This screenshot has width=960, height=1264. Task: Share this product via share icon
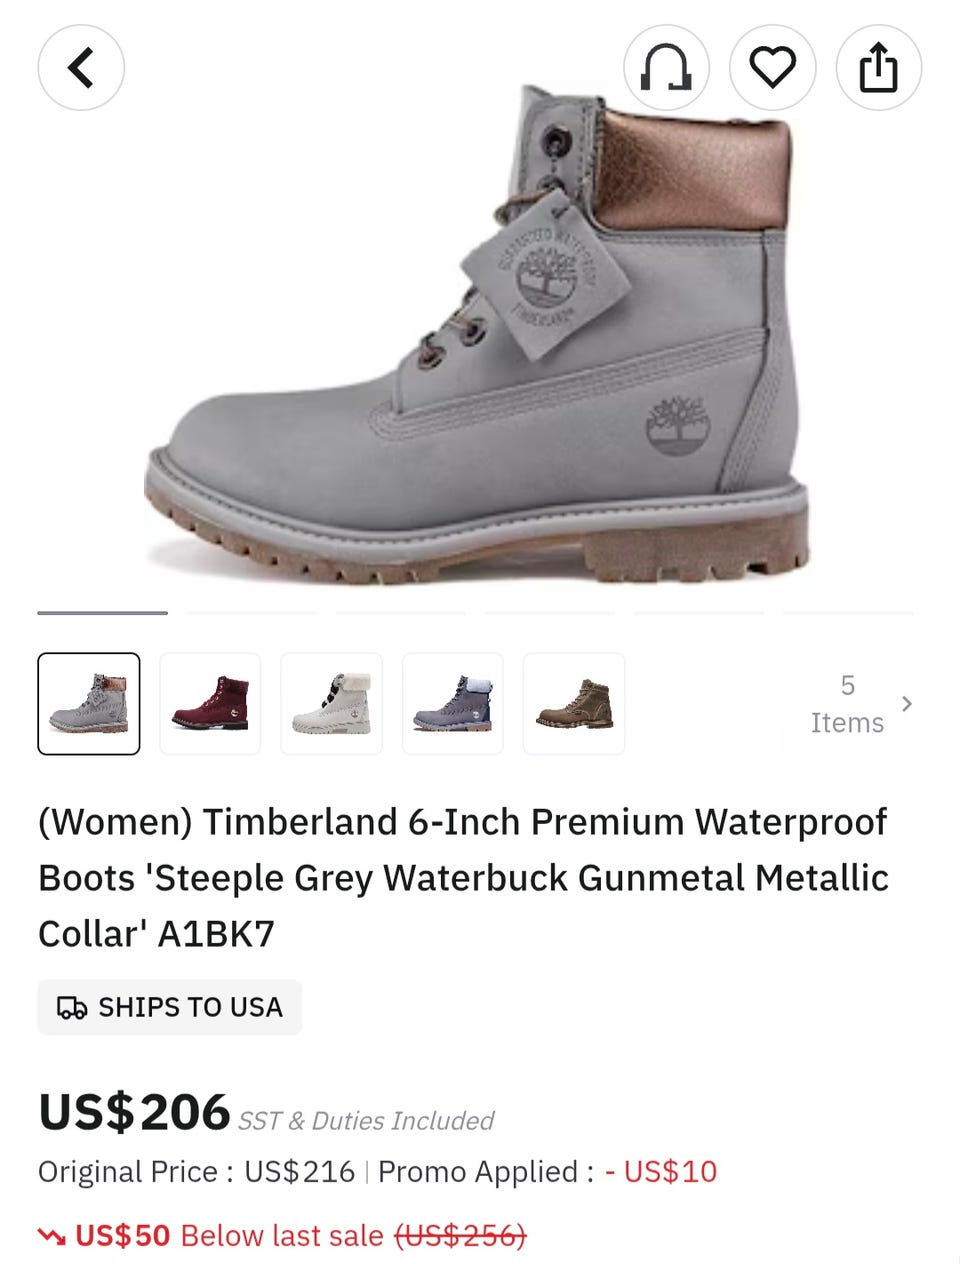pos(879,68)
